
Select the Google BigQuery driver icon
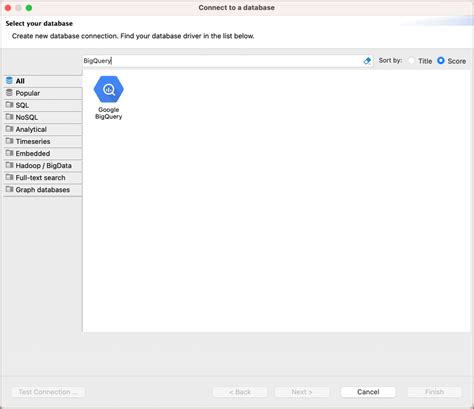tap(109, 89)
